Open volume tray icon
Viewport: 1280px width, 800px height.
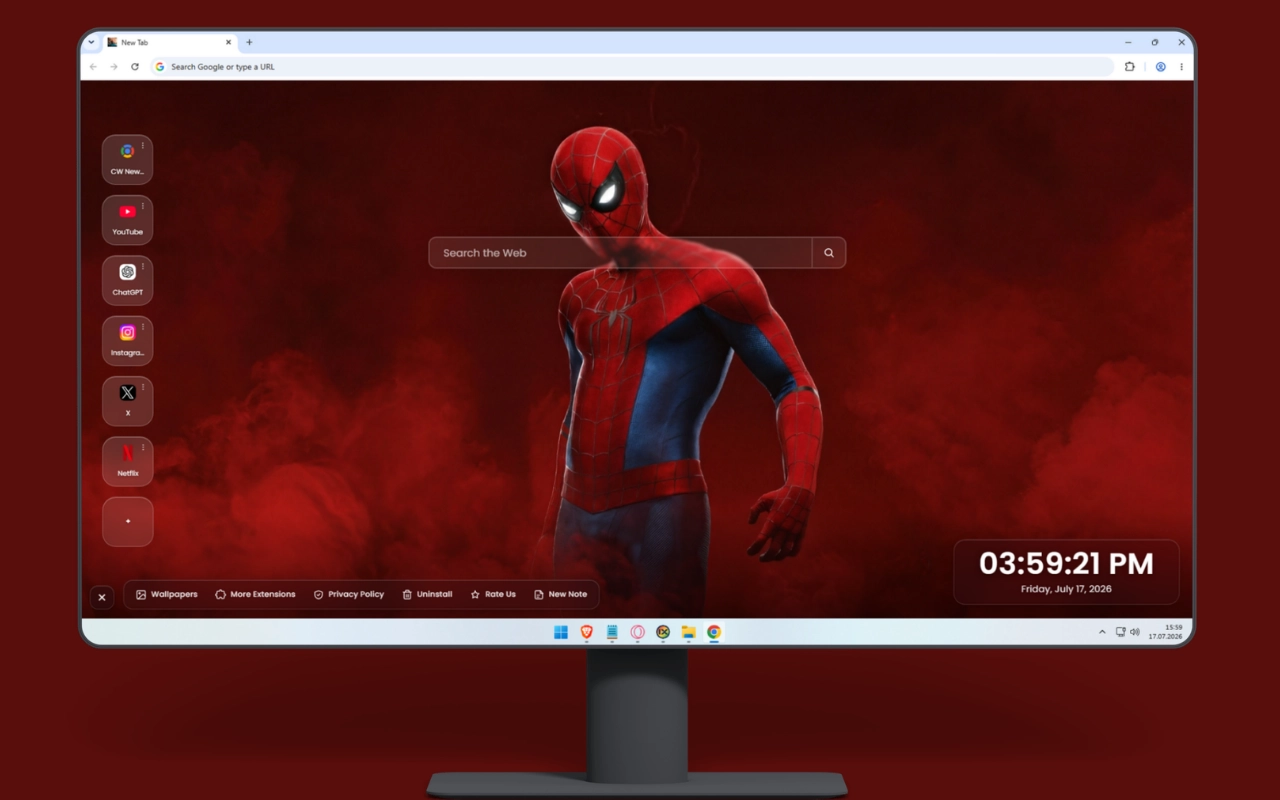click(x=1135, y=632)
